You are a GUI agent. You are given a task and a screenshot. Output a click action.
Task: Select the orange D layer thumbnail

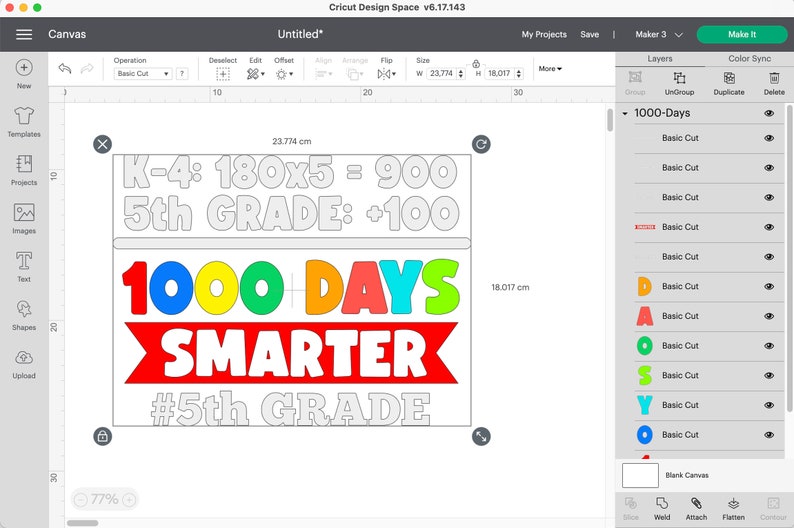tap(644, 287)
